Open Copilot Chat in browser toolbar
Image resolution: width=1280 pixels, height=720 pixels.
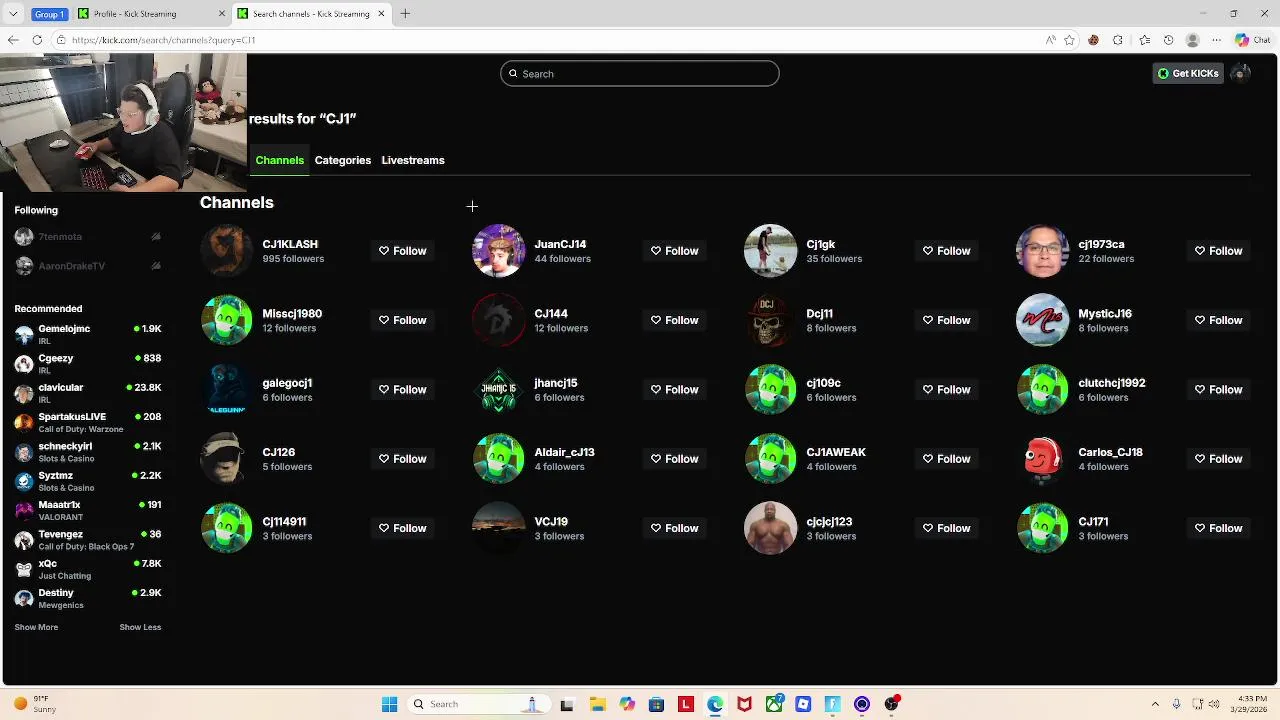click(x=1253, y=40)
